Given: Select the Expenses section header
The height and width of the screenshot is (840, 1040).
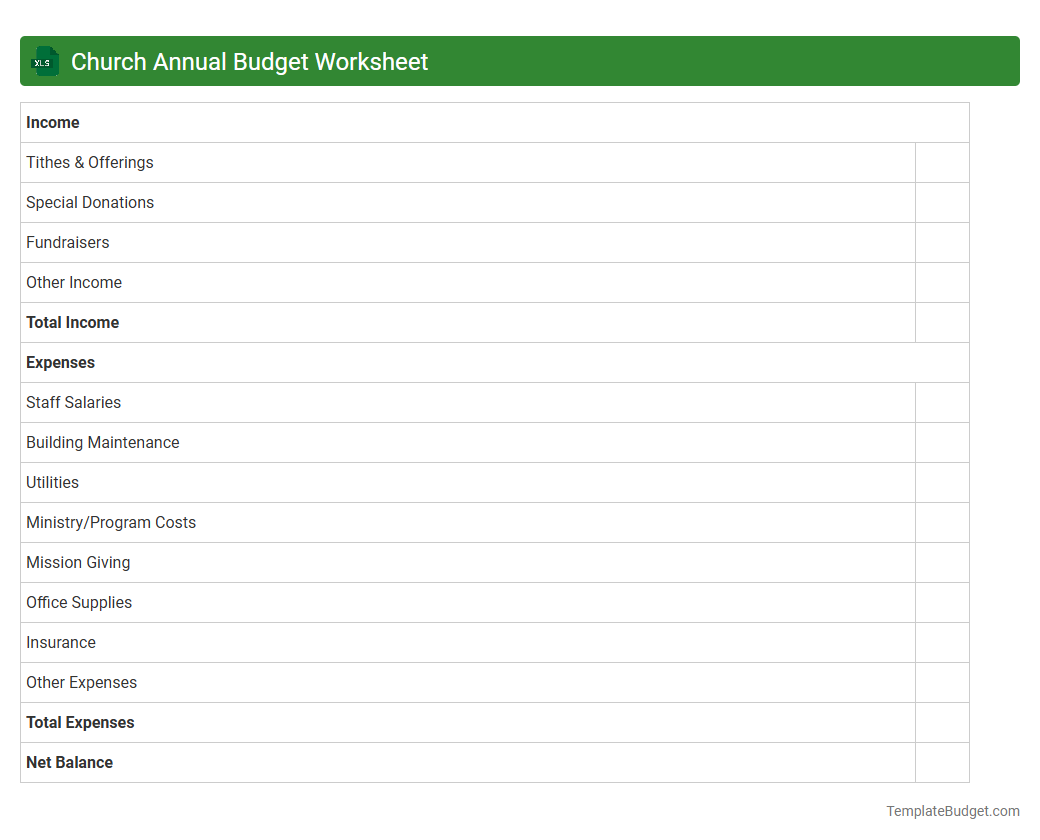Looking at the screenshot, I should (x=60, y=362).
